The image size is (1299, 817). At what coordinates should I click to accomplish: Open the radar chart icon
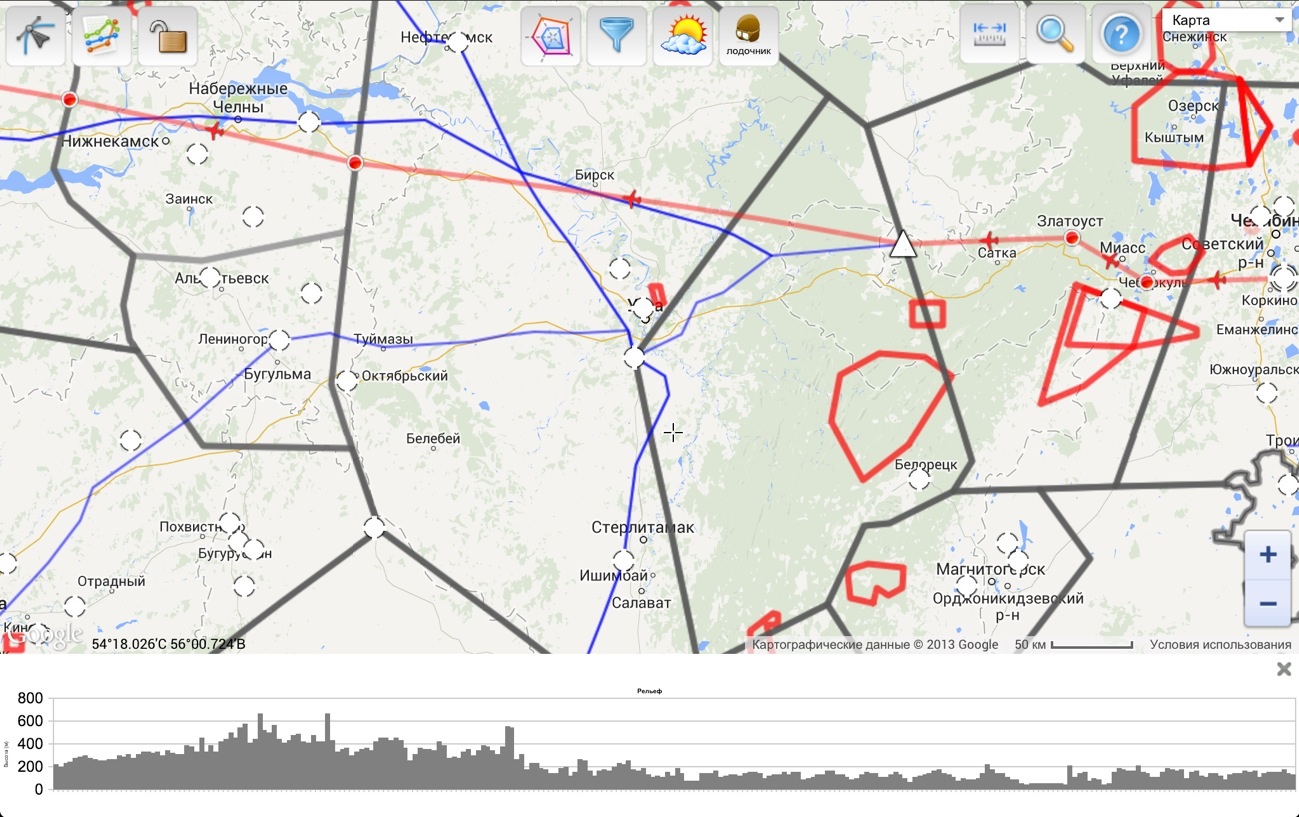(x=551, y=36)
